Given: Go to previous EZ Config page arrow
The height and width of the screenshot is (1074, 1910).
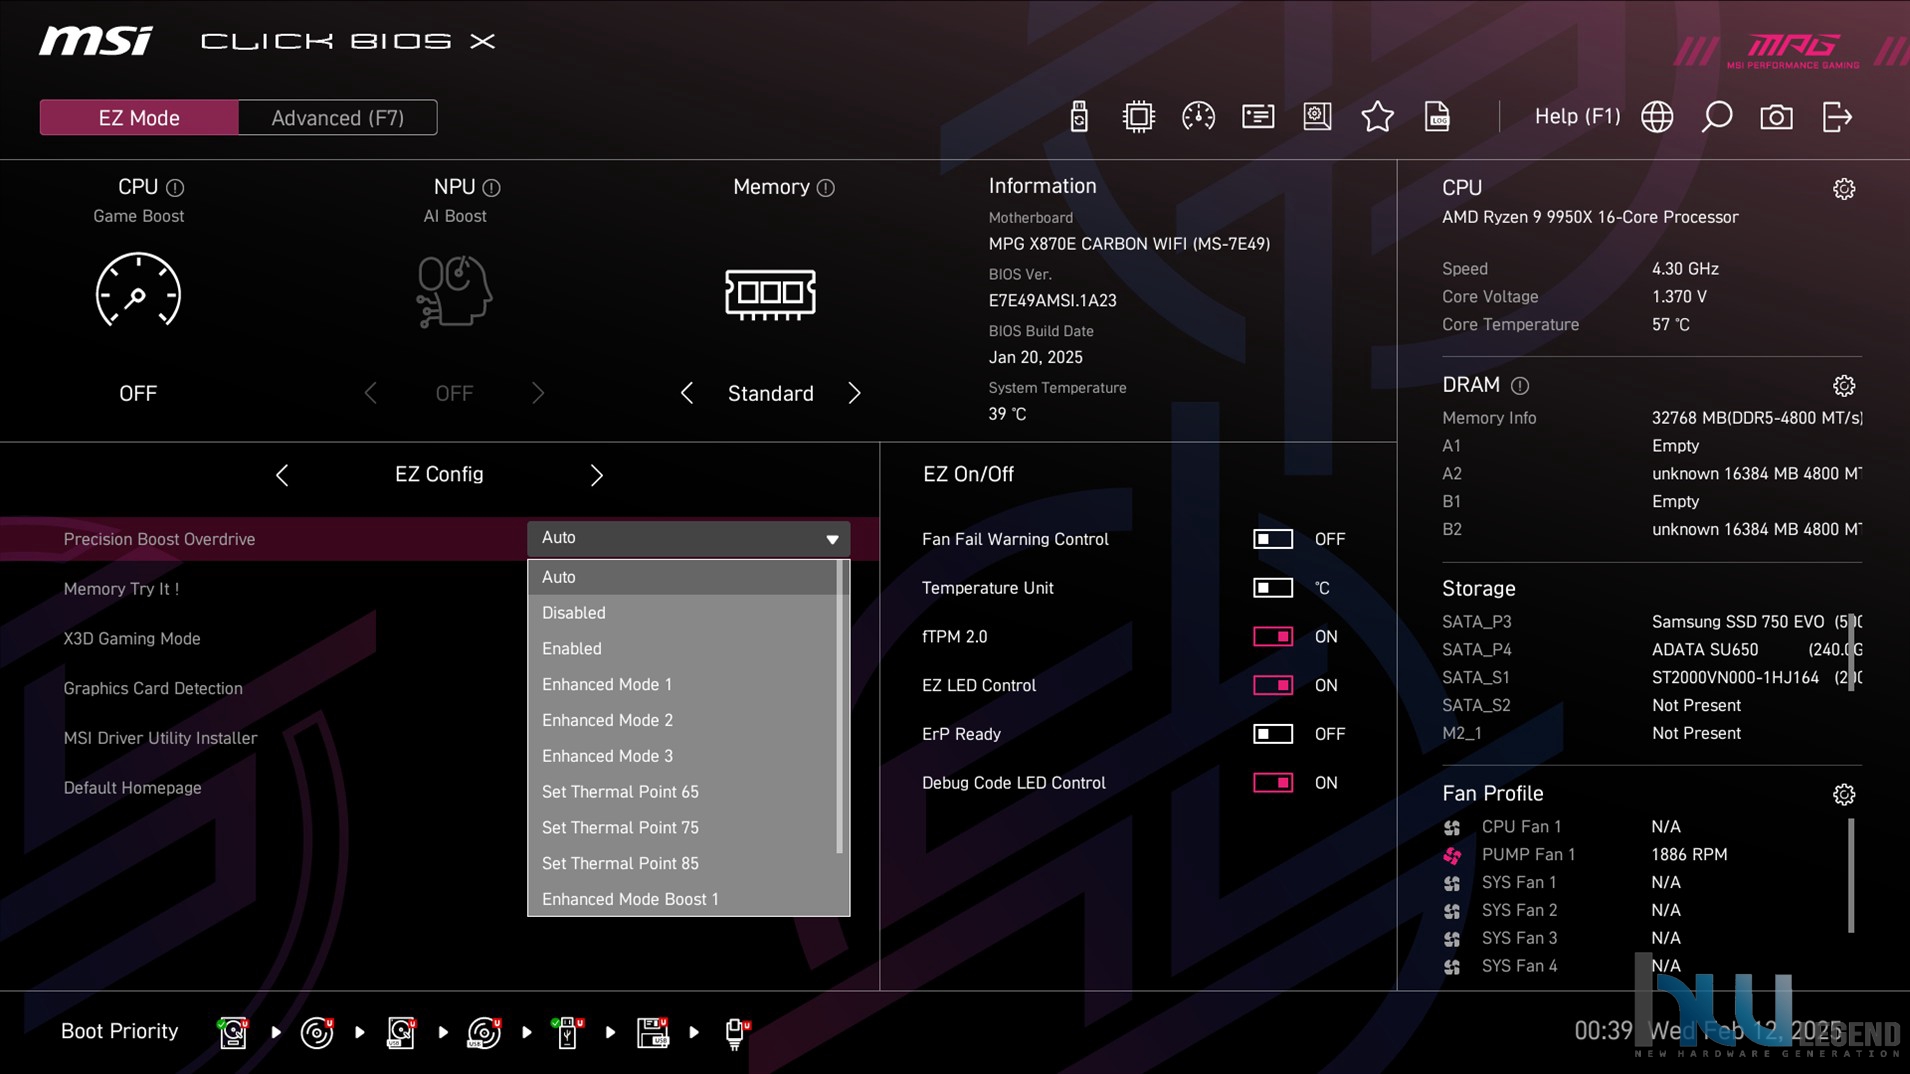Looking at the screenshot, I should (x=282, y=475).
